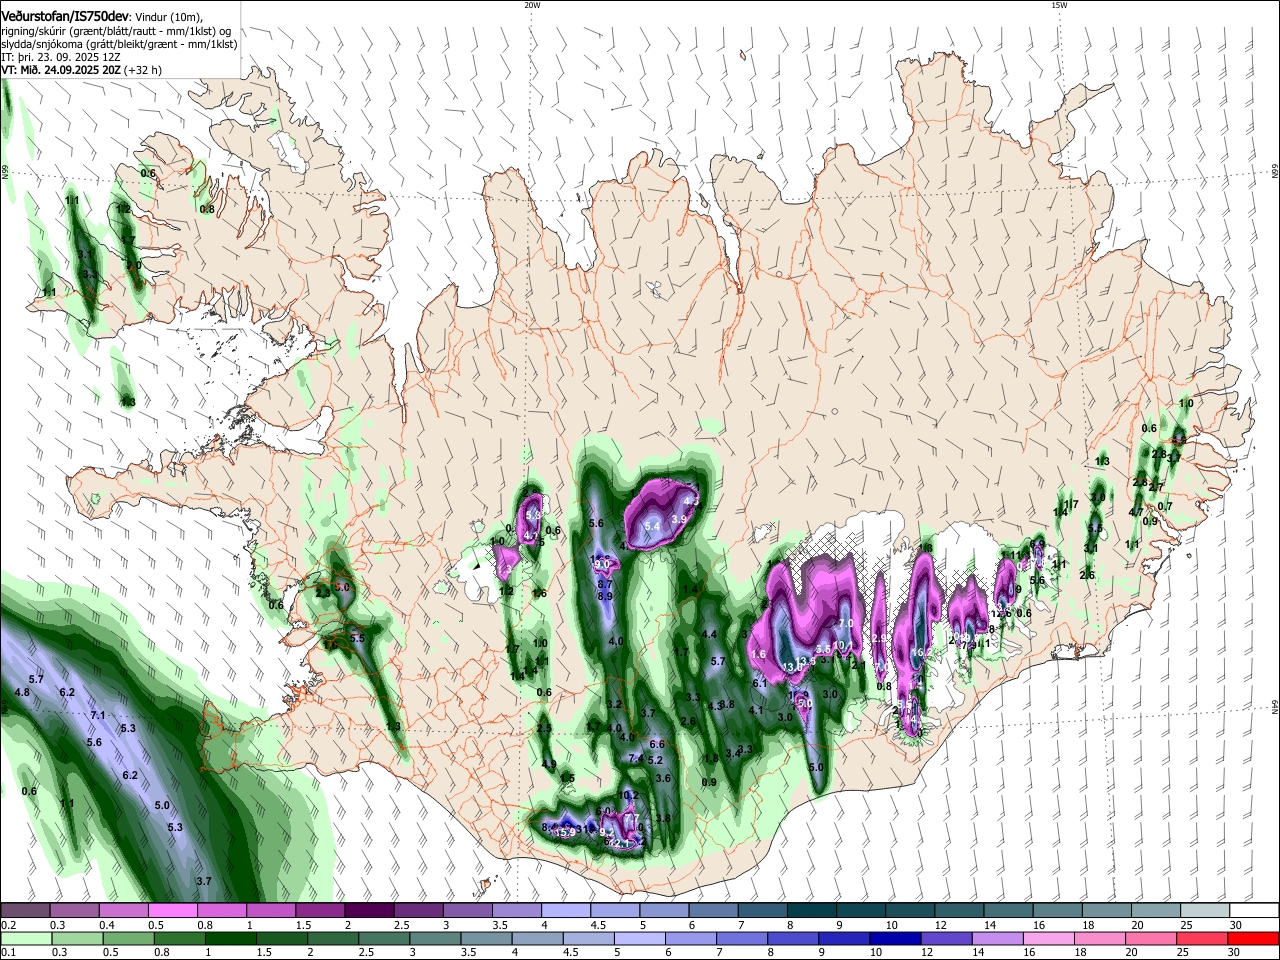Screen dimensions: 1280x960
Task: Click lower legend swatch between 3 and 3.5
Action: [437, 938]
